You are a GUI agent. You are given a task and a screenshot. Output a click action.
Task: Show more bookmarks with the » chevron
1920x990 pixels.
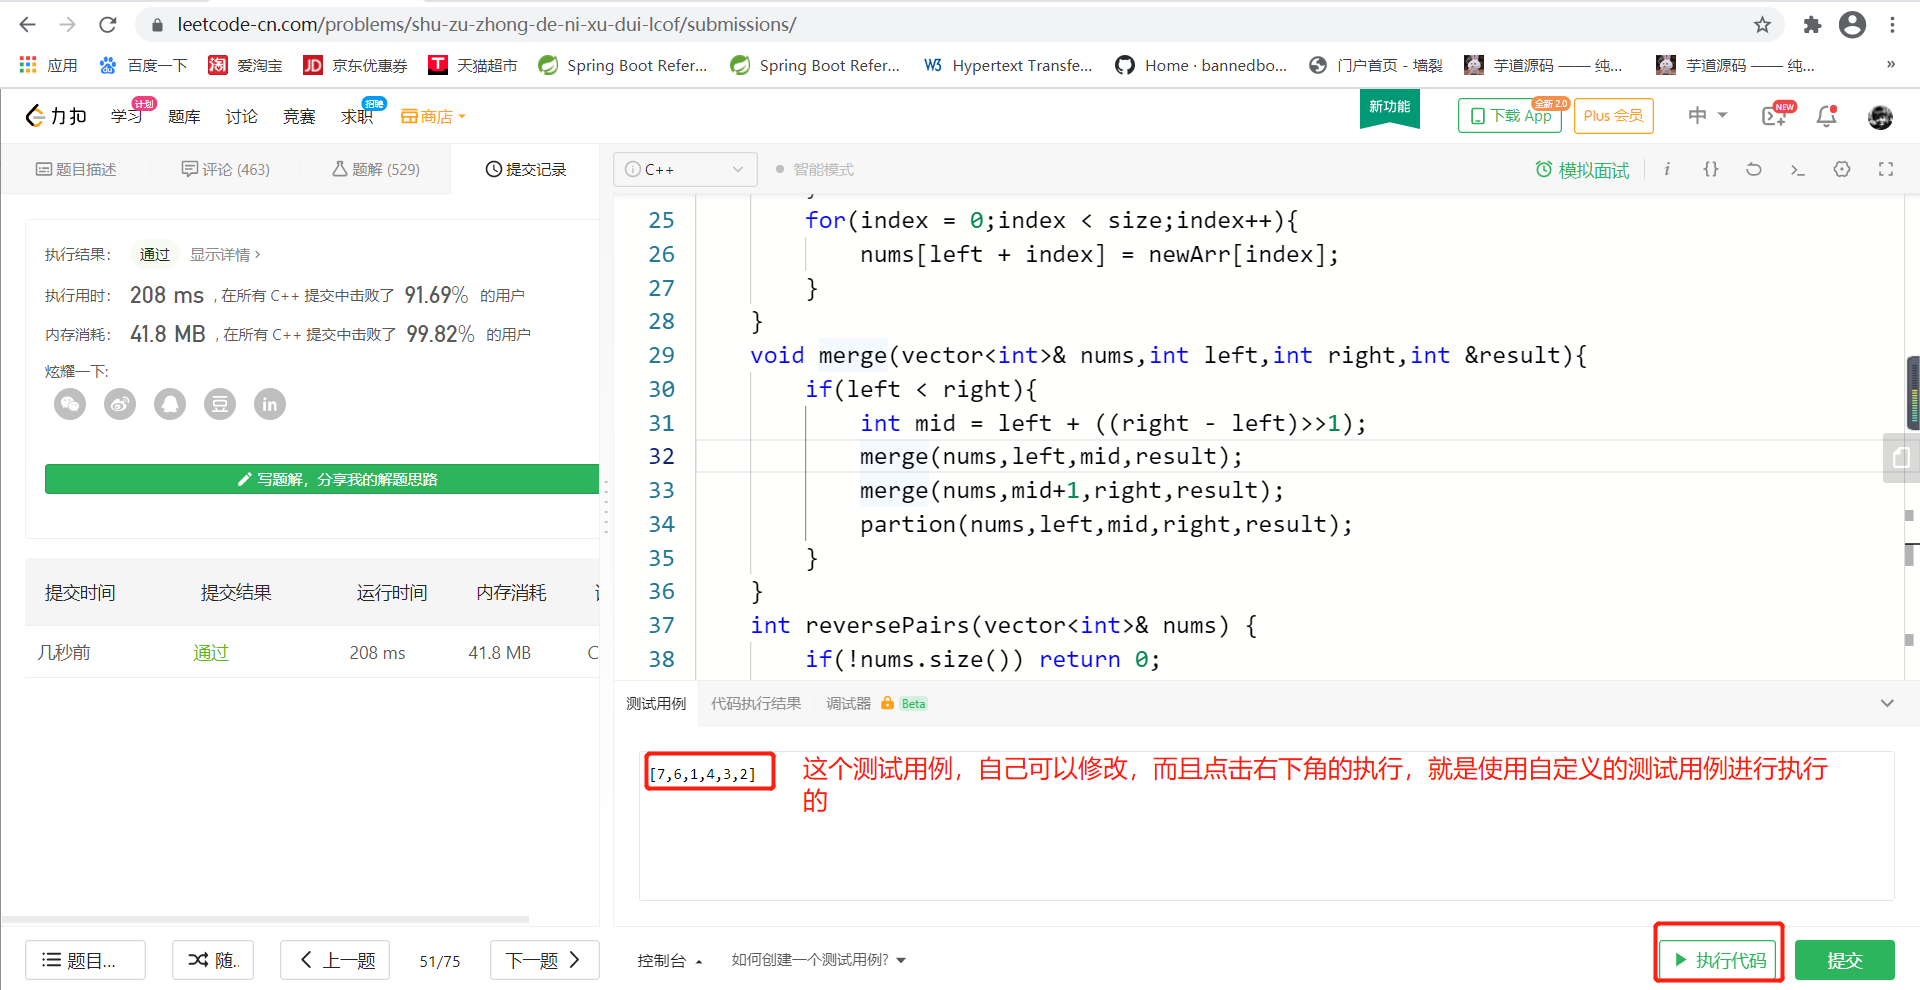(x=1891, y=65)
